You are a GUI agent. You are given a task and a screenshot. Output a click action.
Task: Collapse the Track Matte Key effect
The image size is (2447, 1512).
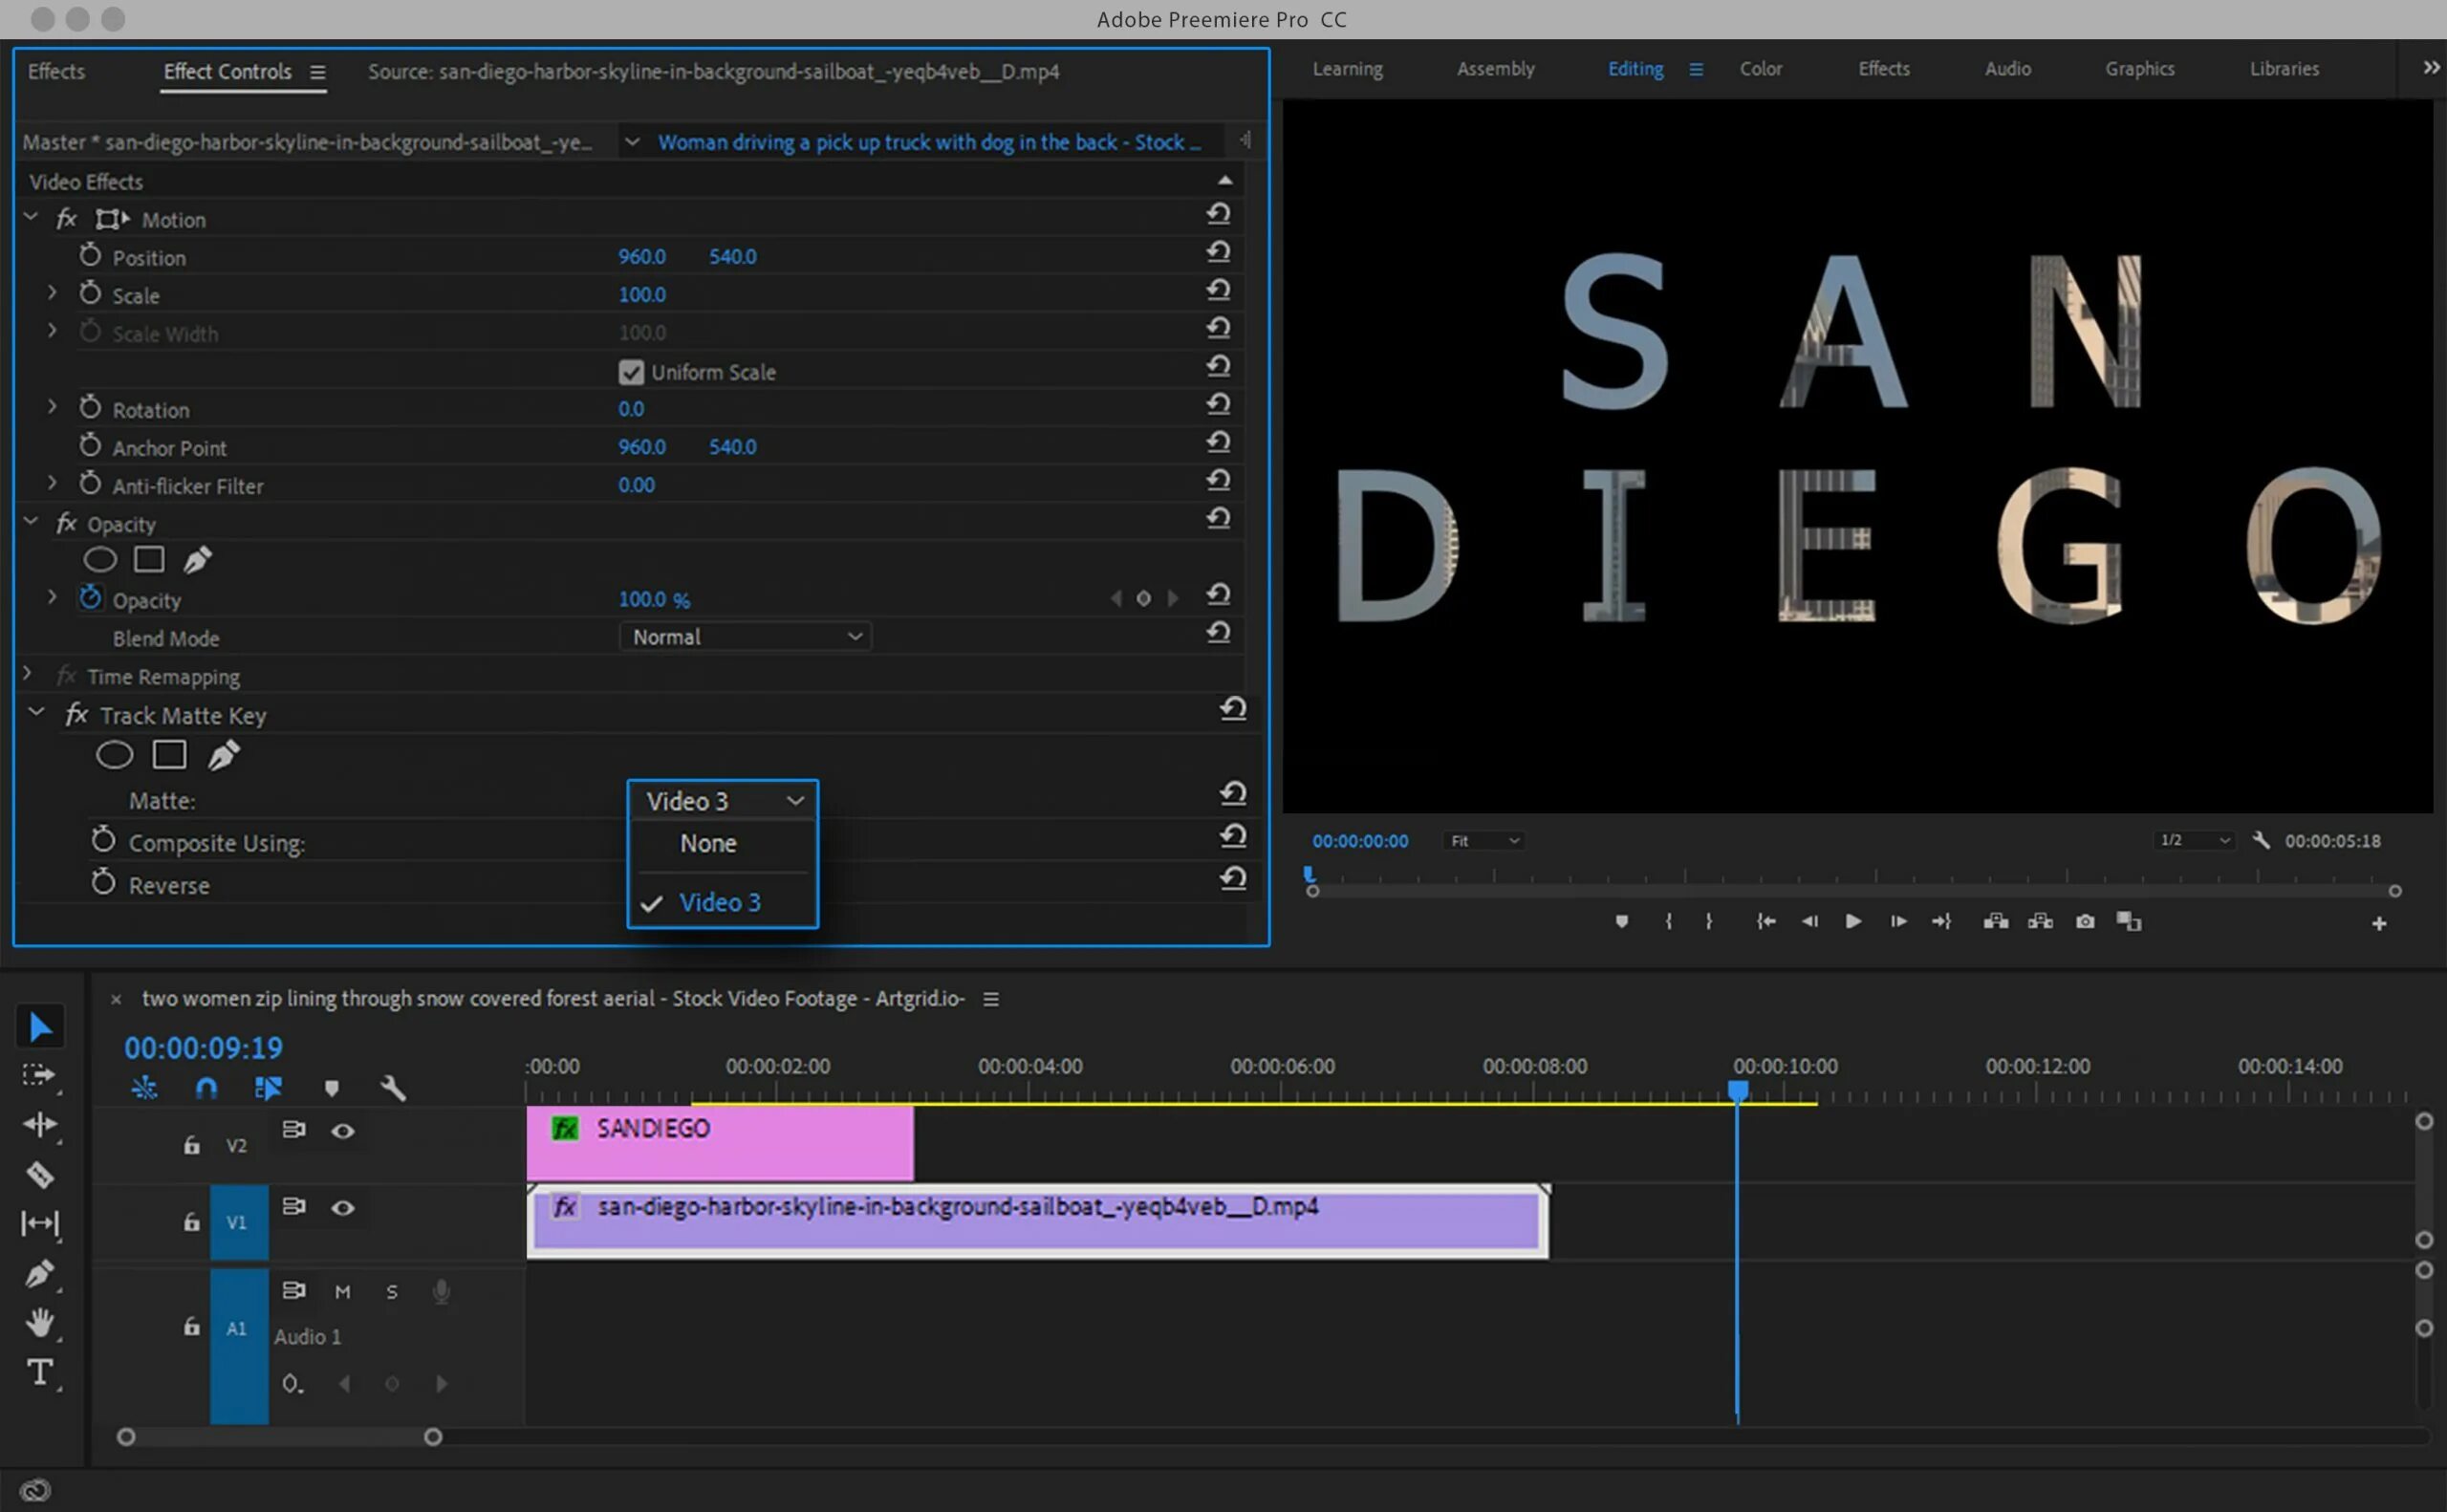[37, 713]
